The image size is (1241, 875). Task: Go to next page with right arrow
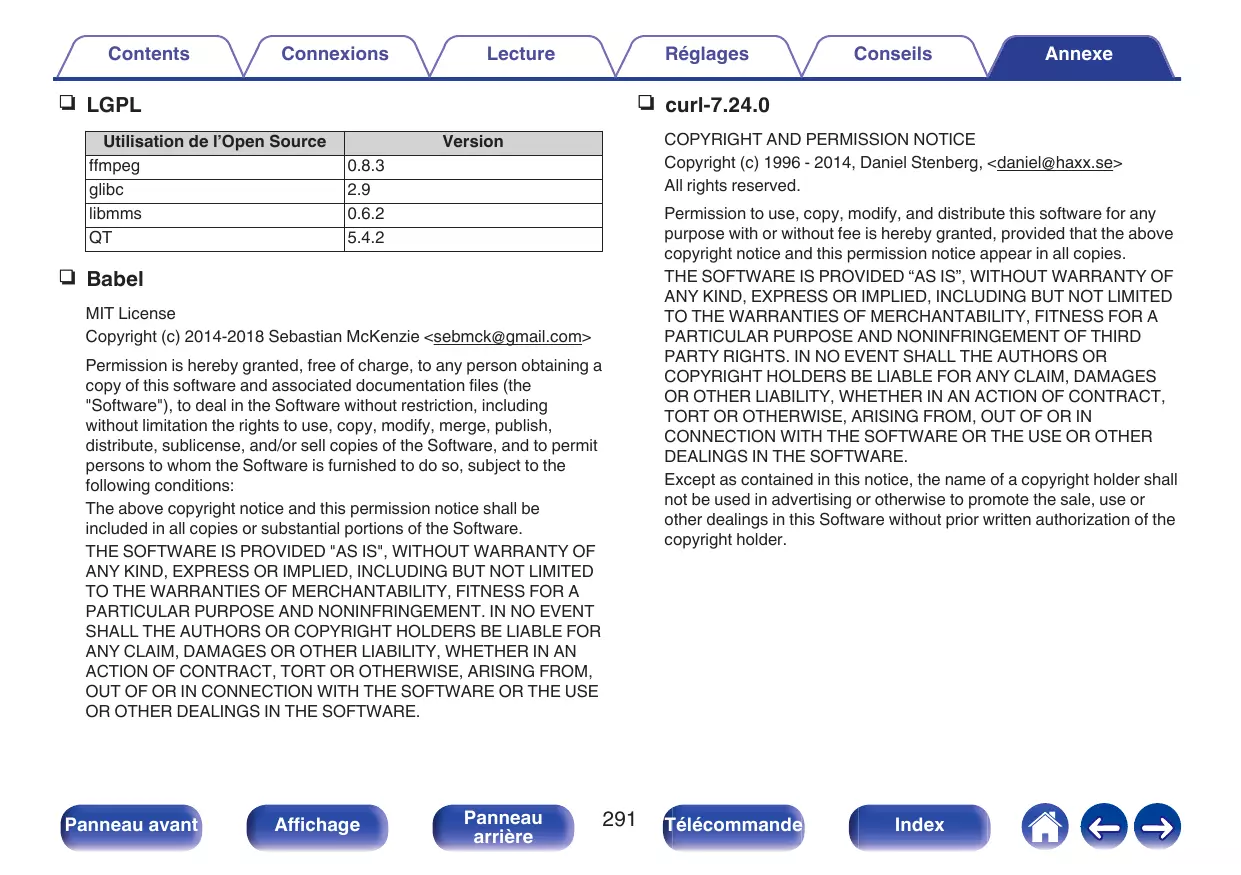(1158, 826)
